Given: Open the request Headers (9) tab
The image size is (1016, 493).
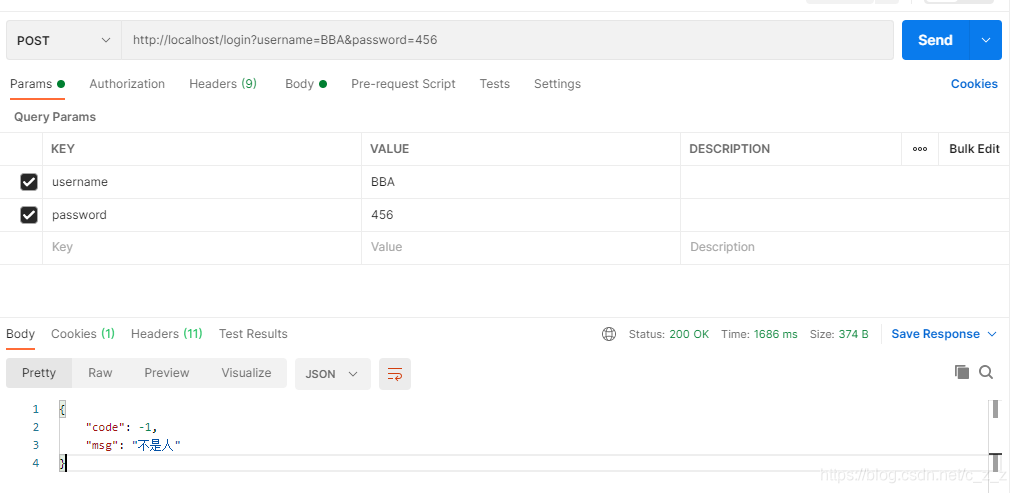Looking at the screenshot, I should click(223, 84).
